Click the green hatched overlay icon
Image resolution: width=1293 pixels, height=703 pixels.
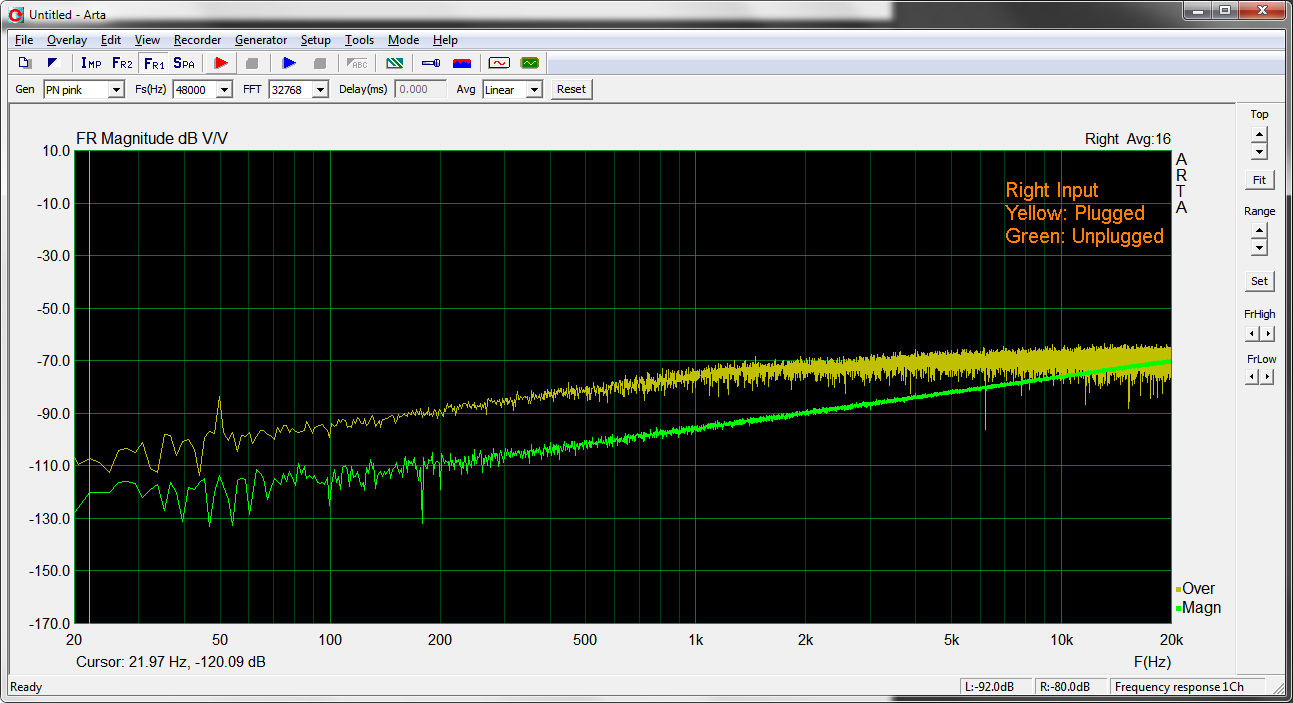[395, 63]
